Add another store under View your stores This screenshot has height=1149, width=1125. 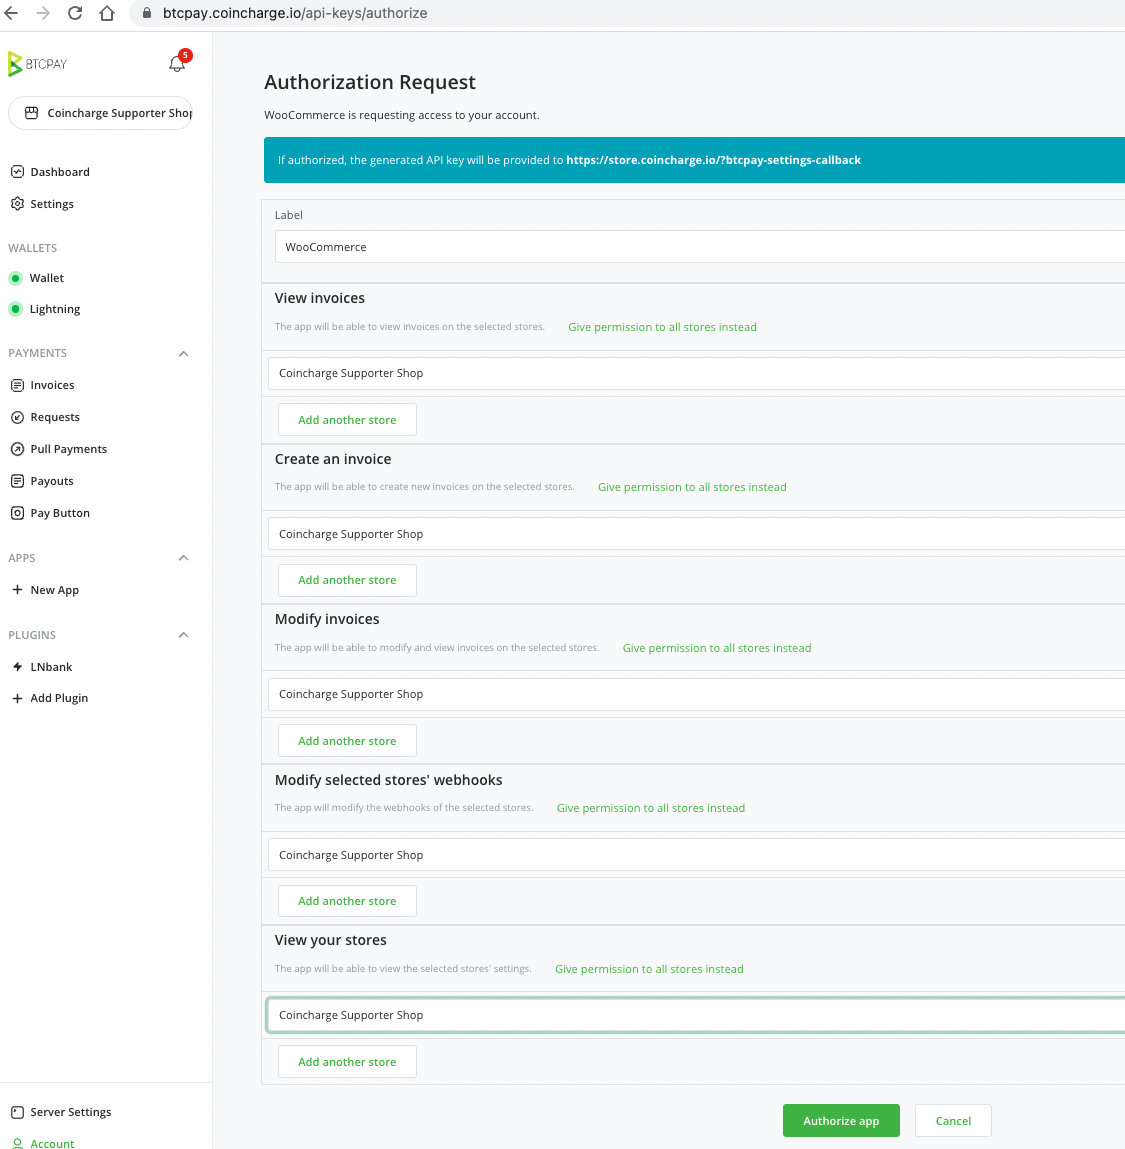[347, 1062]
